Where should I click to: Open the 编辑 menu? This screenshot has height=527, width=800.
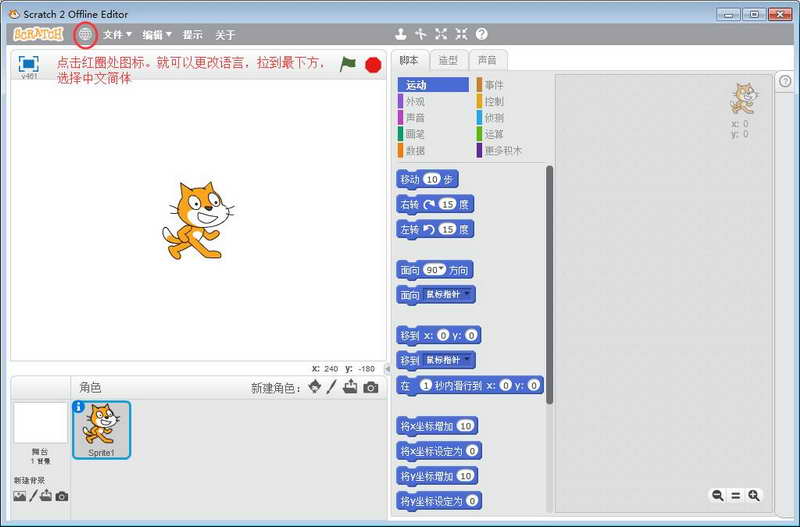[x=157, y=35]
